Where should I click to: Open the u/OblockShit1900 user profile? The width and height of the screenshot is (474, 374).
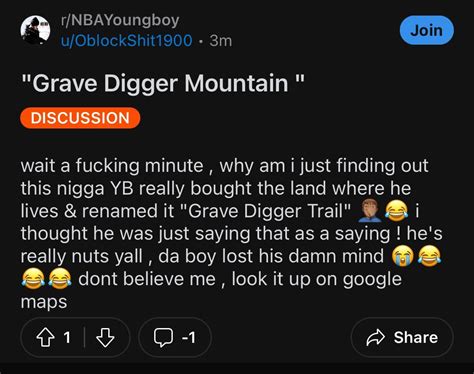pyautogui.click(x=126, y=41)
